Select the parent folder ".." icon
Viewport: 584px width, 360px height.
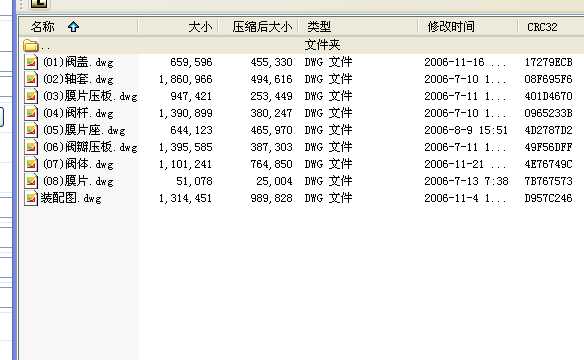[x=31, y=46]
